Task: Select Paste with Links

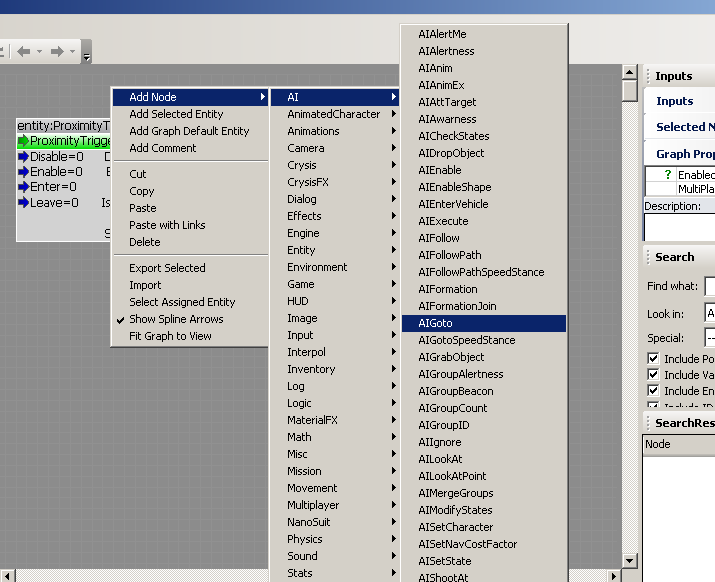Action: (190, 225)
